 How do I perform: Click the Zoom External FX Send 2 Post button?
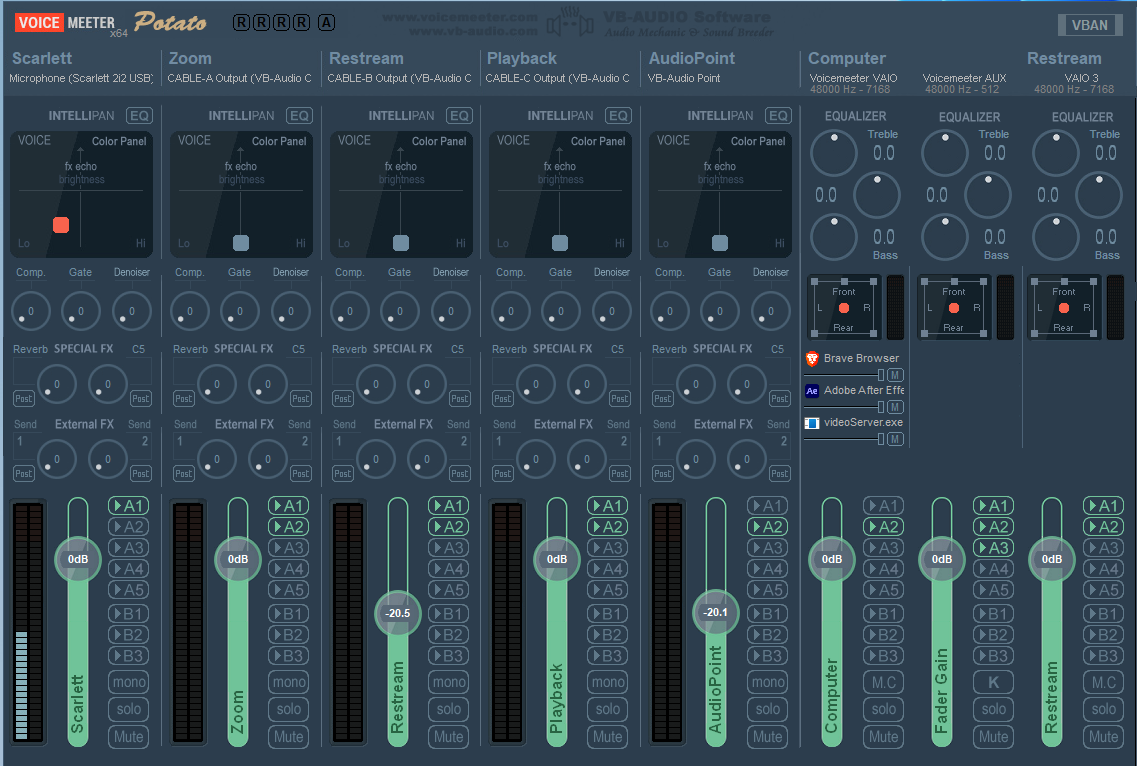coord(300,474)
